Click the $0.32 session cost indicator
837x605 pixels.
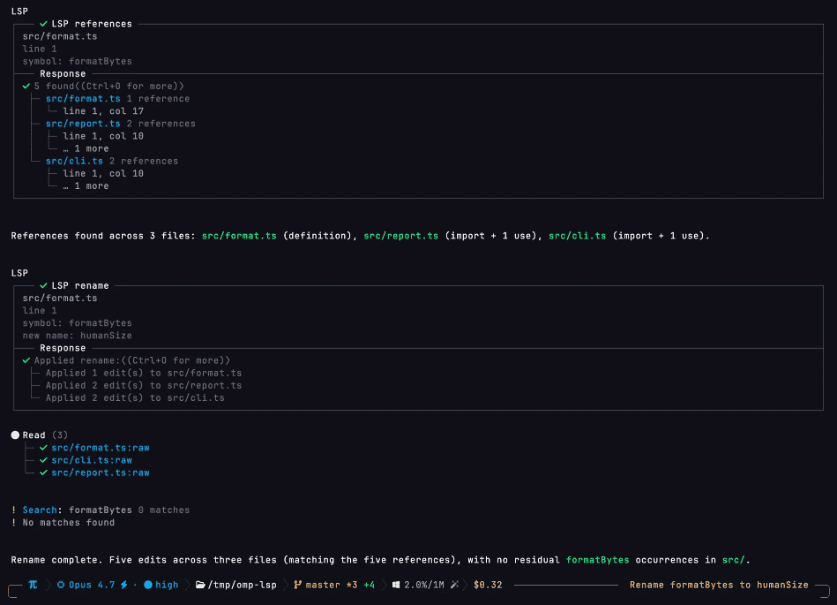(488, 585)
